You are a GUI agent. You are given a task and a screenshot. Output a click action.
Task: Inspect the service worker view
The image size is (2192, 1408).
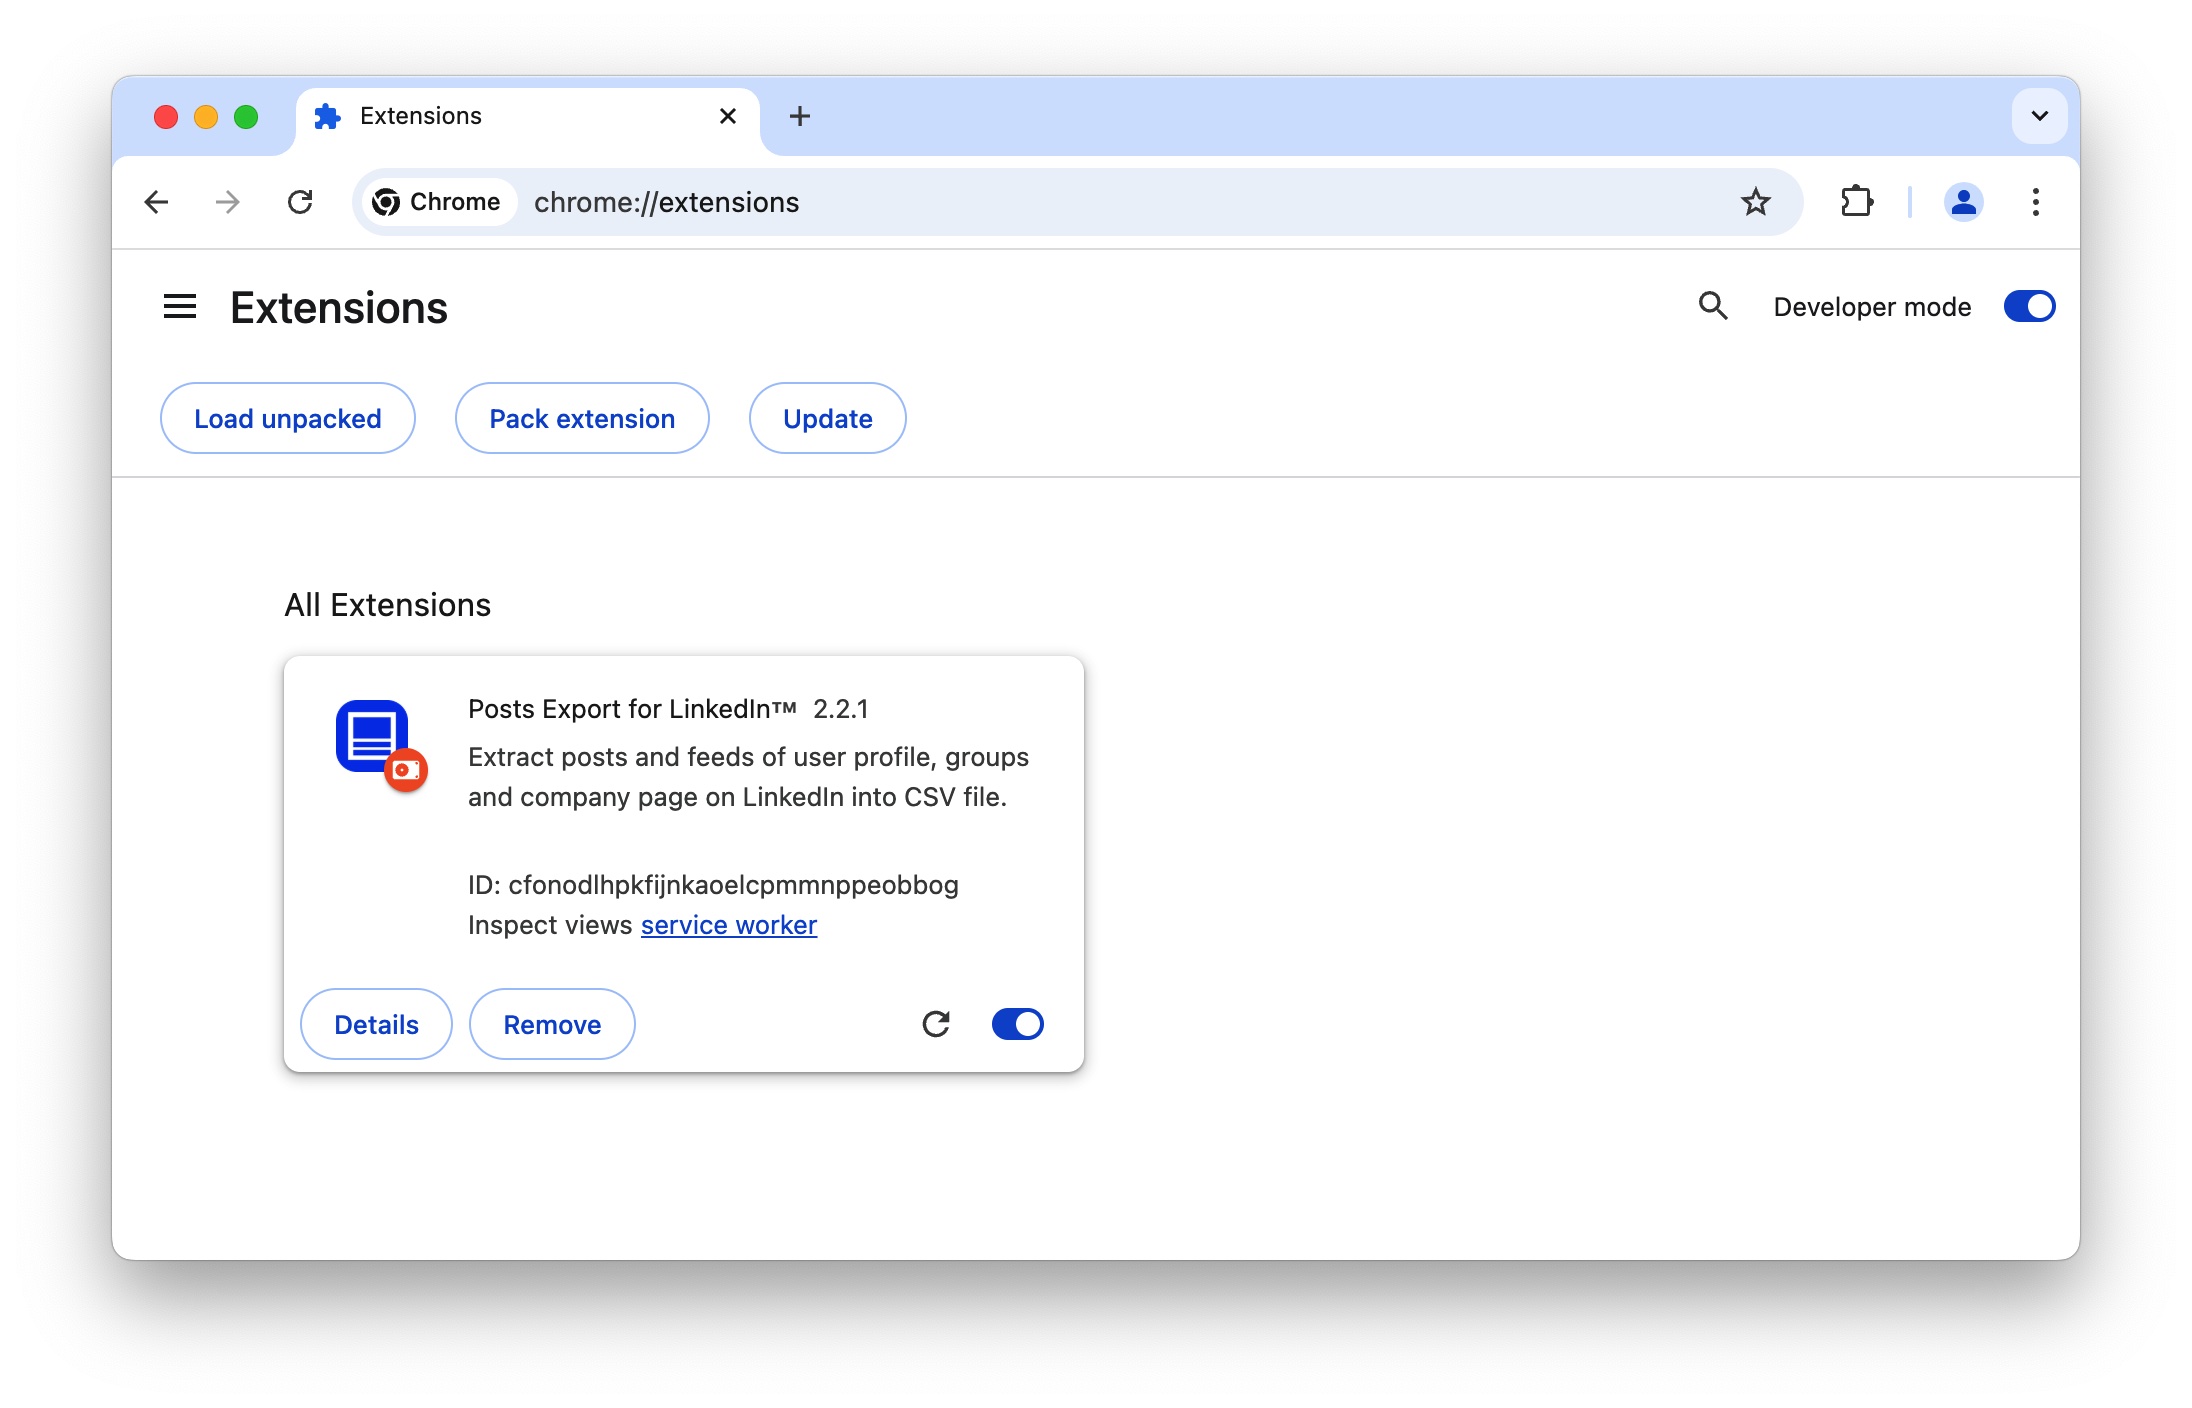(x=728, y=925)
